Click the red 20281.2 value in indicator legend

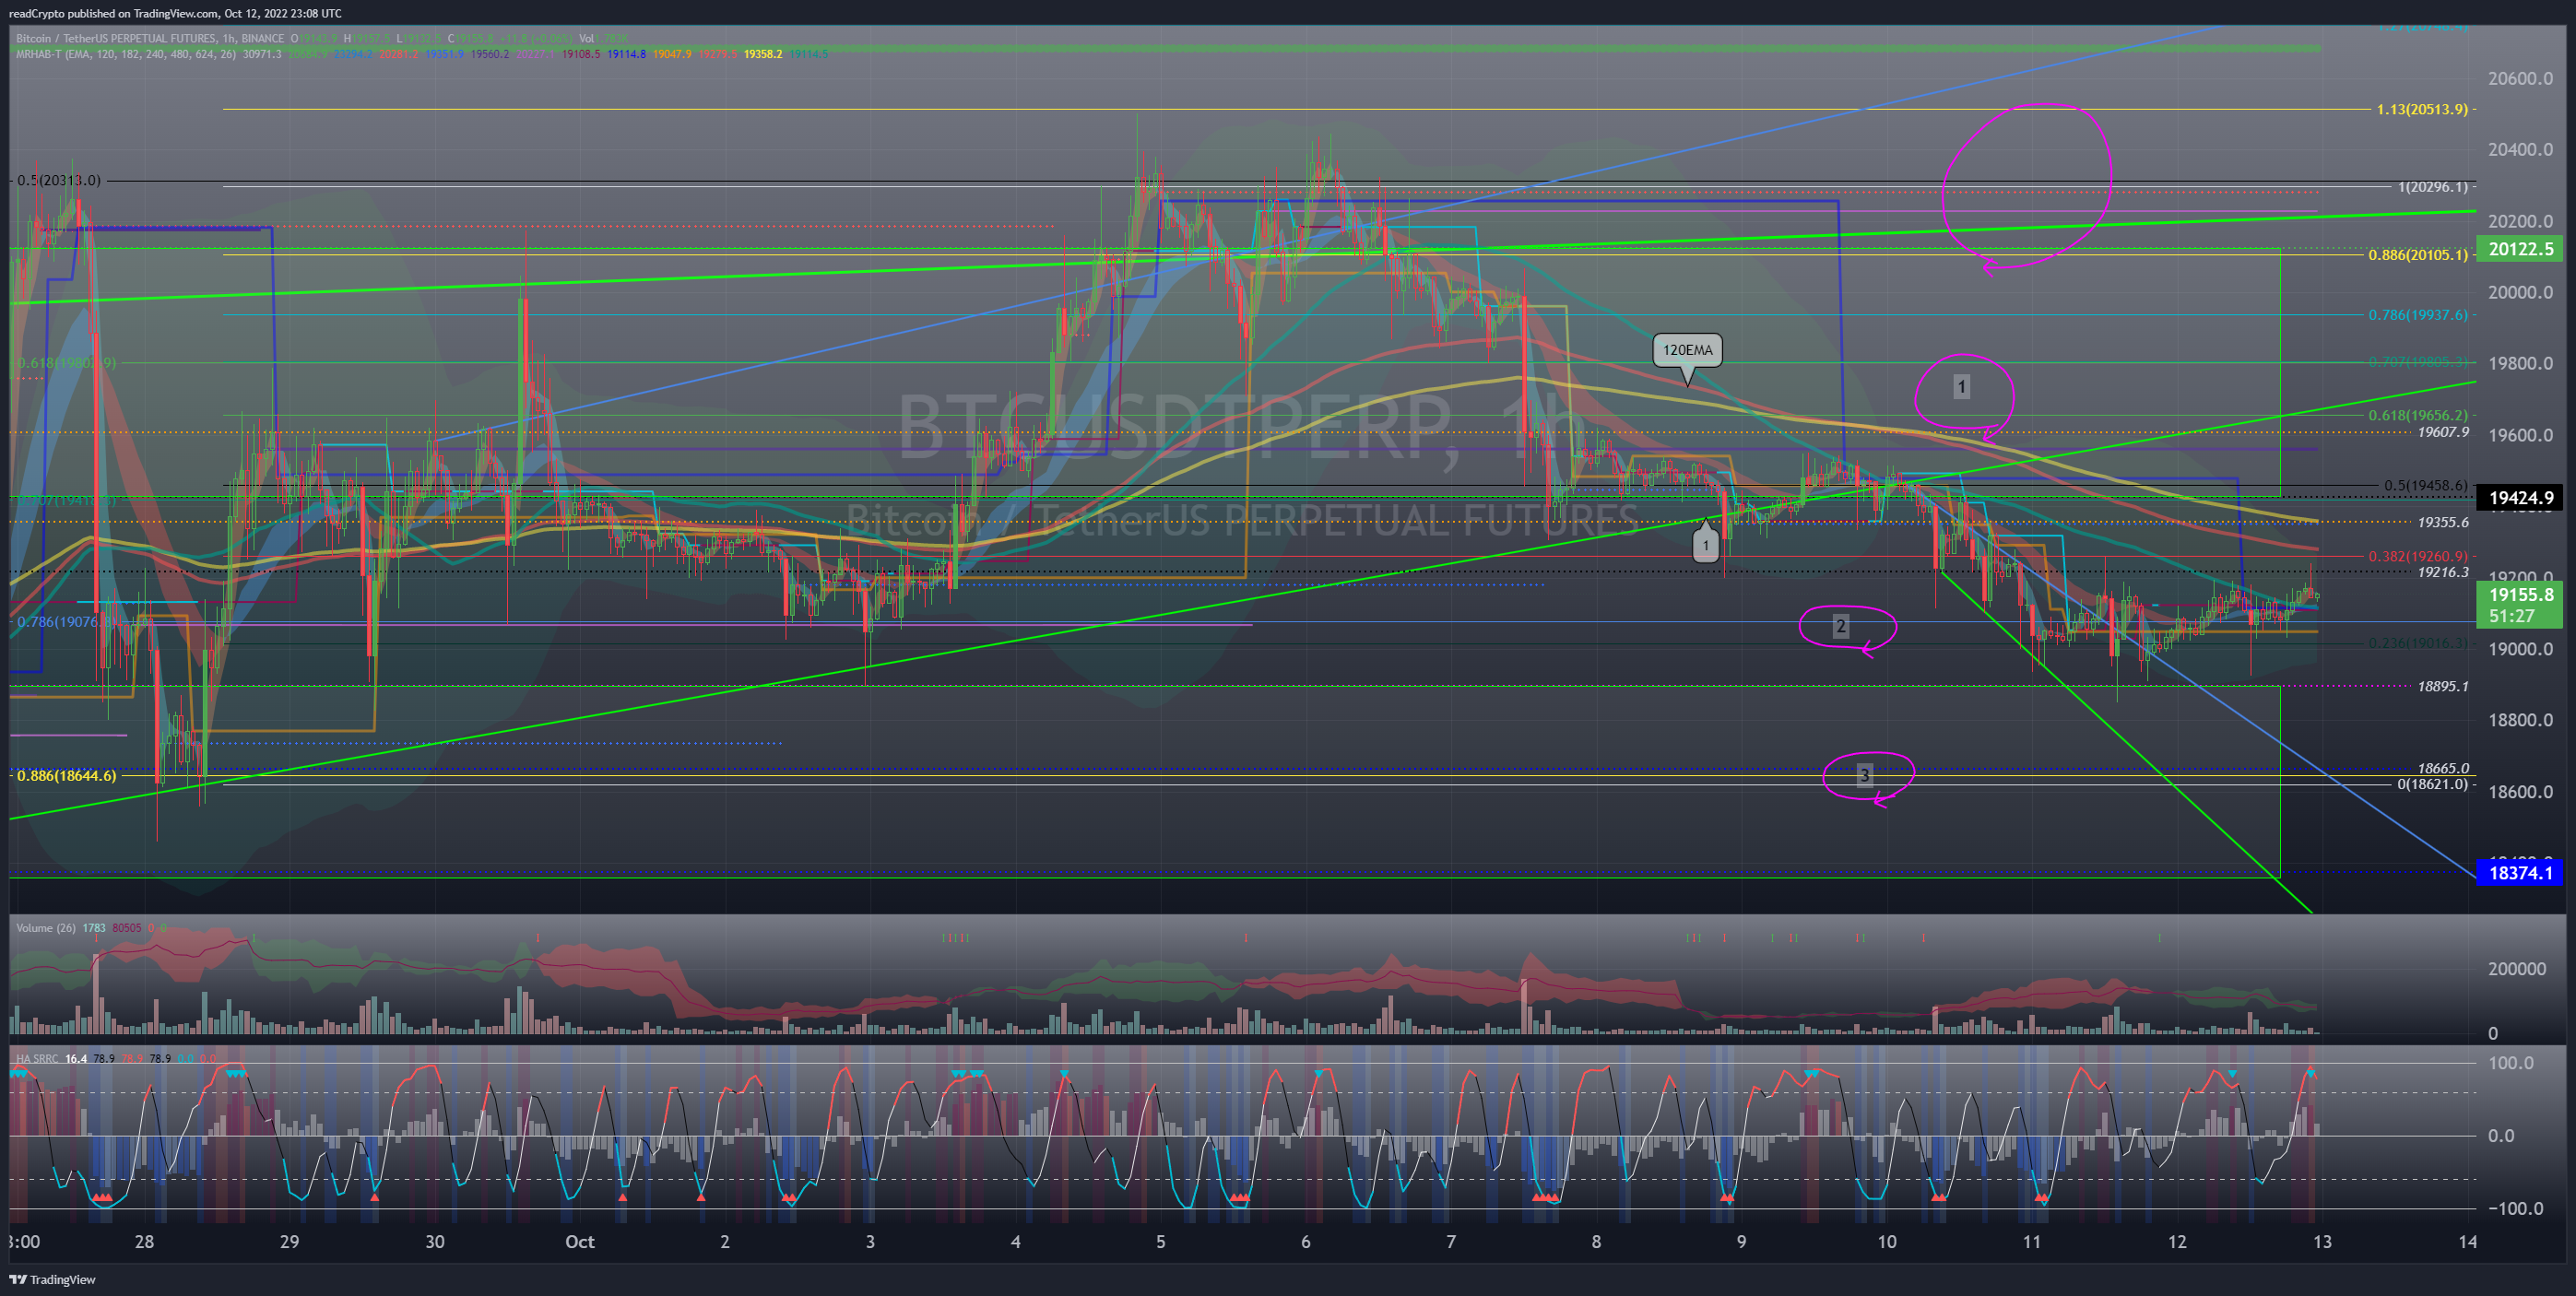(399, 54)
